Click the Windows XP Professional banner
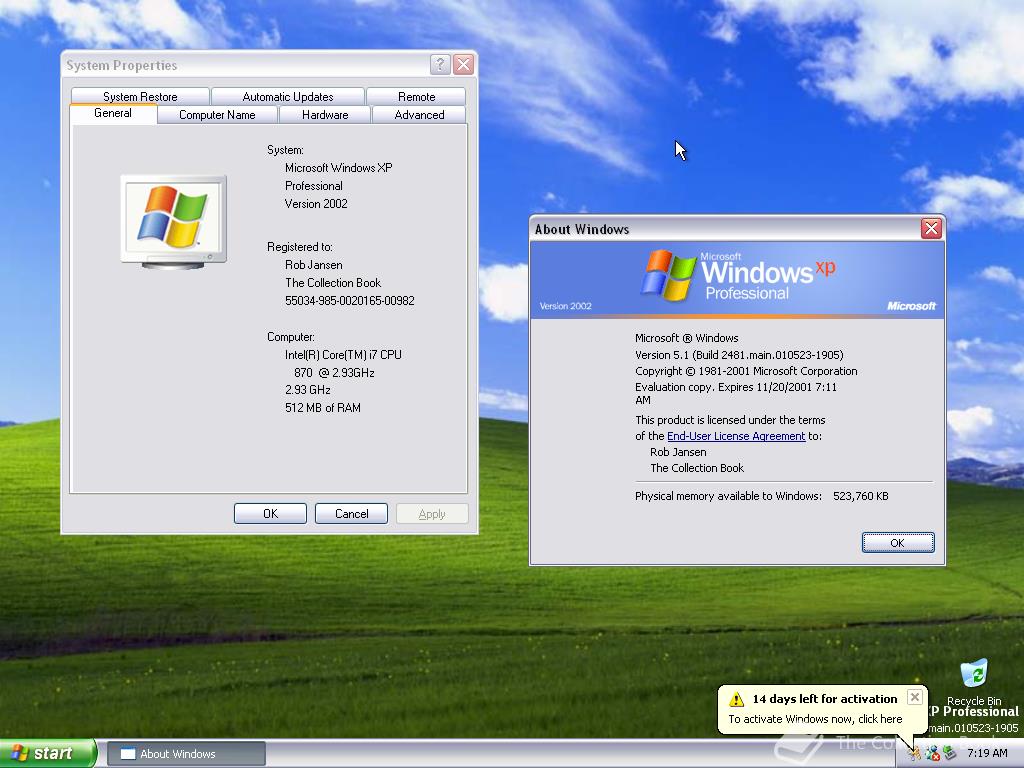 click(737, 280)
